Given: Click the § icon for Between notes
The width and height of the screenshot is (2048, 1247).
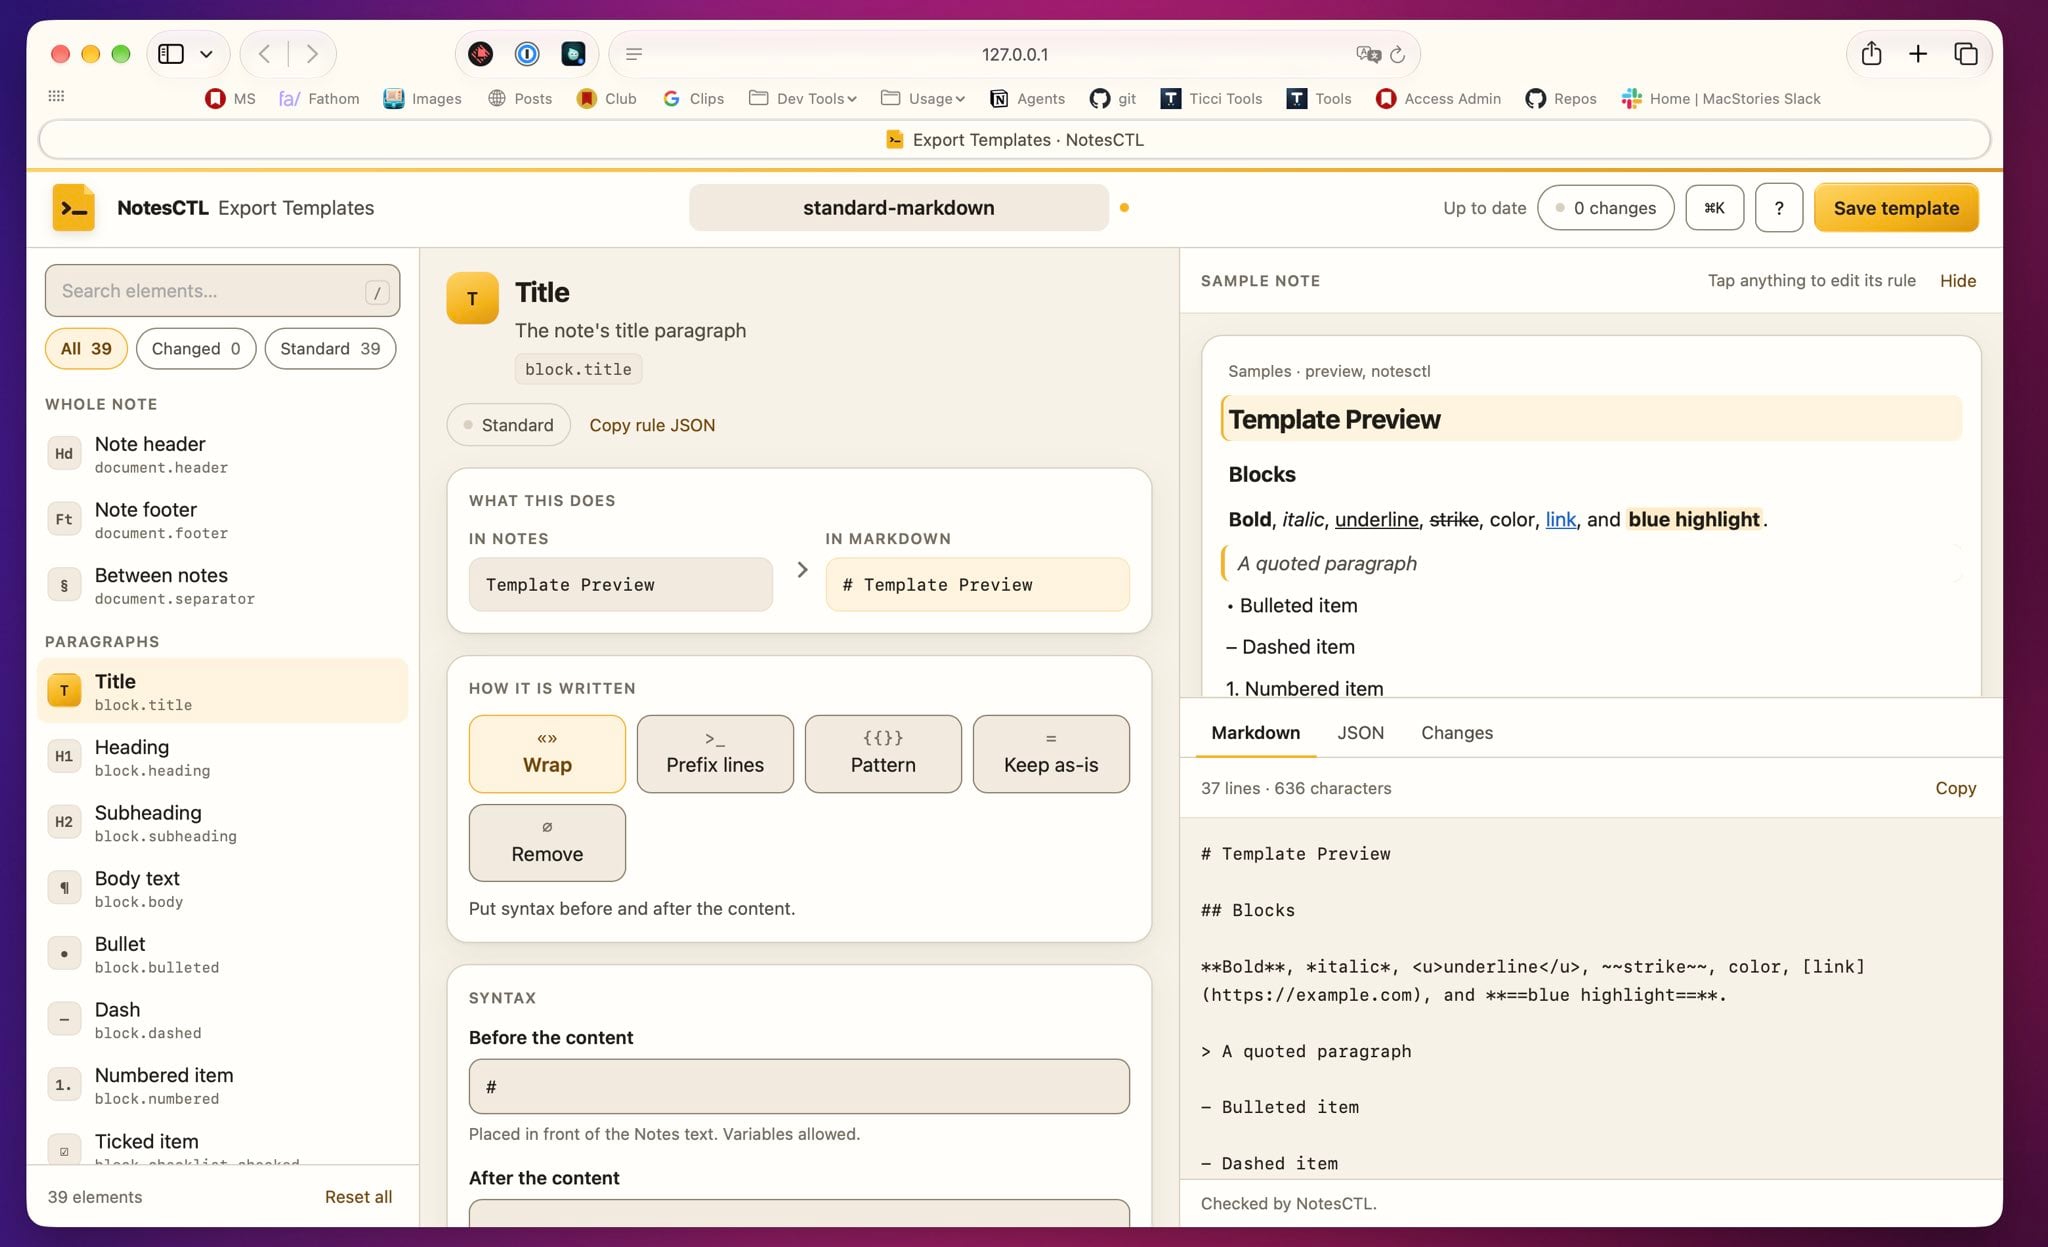Looking at the screenshot, I should 64,585.
